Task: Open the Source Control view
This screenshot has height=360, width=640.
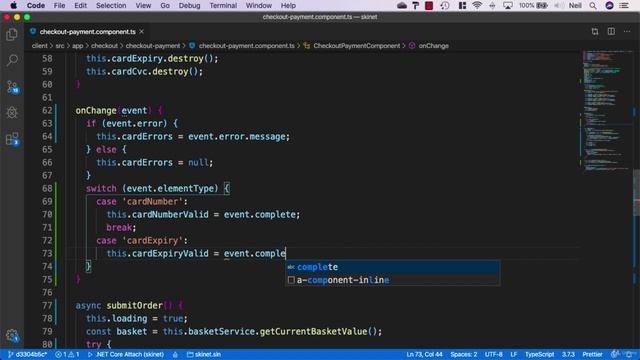Action: click(12, 87)
